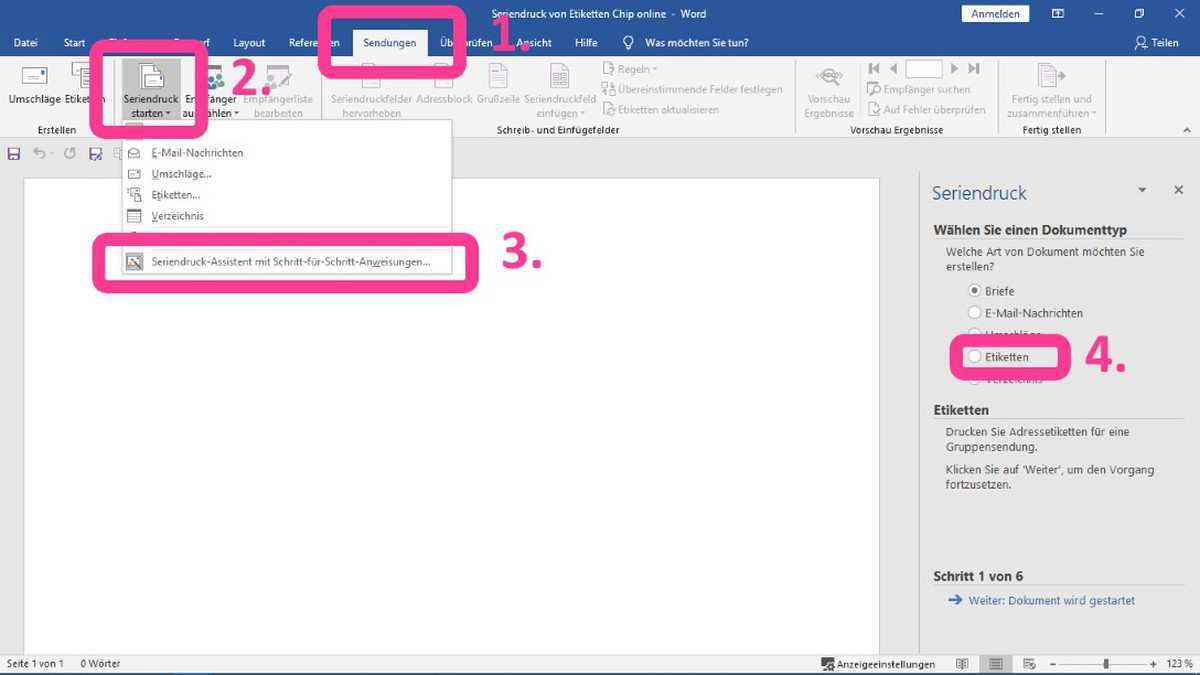Image resolution: width=1200 pixels, height=675 pixels.
Task: Click the save icon in quick access toolbar
Action: (x=14, y=153)
